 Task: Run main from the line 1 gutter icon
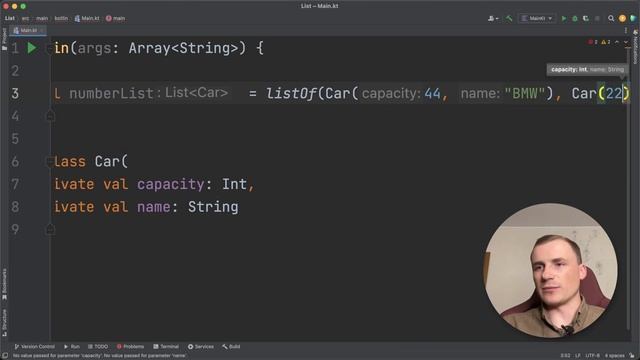[31, 48]
